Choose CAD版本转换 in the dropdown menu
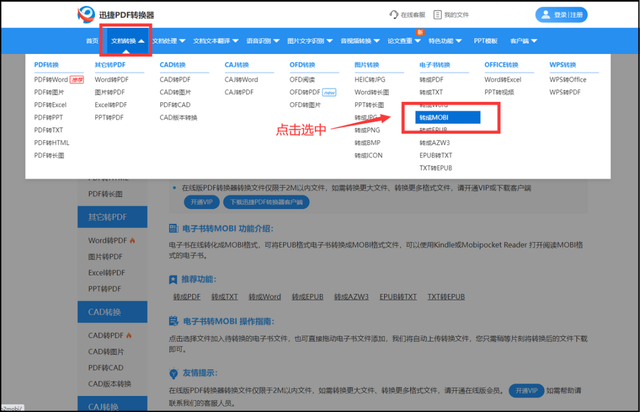This screenshot has height=412, width=640. [178, 118]
